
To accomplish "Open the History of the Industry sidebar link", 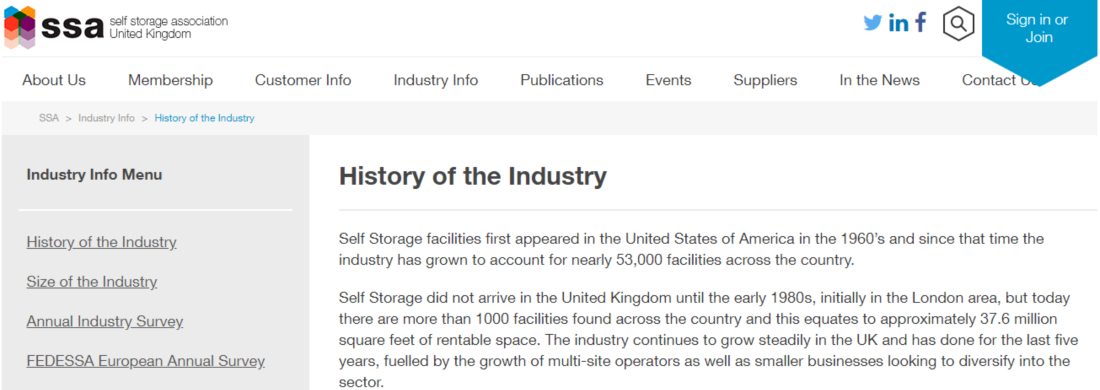I will tap(102, 242).
